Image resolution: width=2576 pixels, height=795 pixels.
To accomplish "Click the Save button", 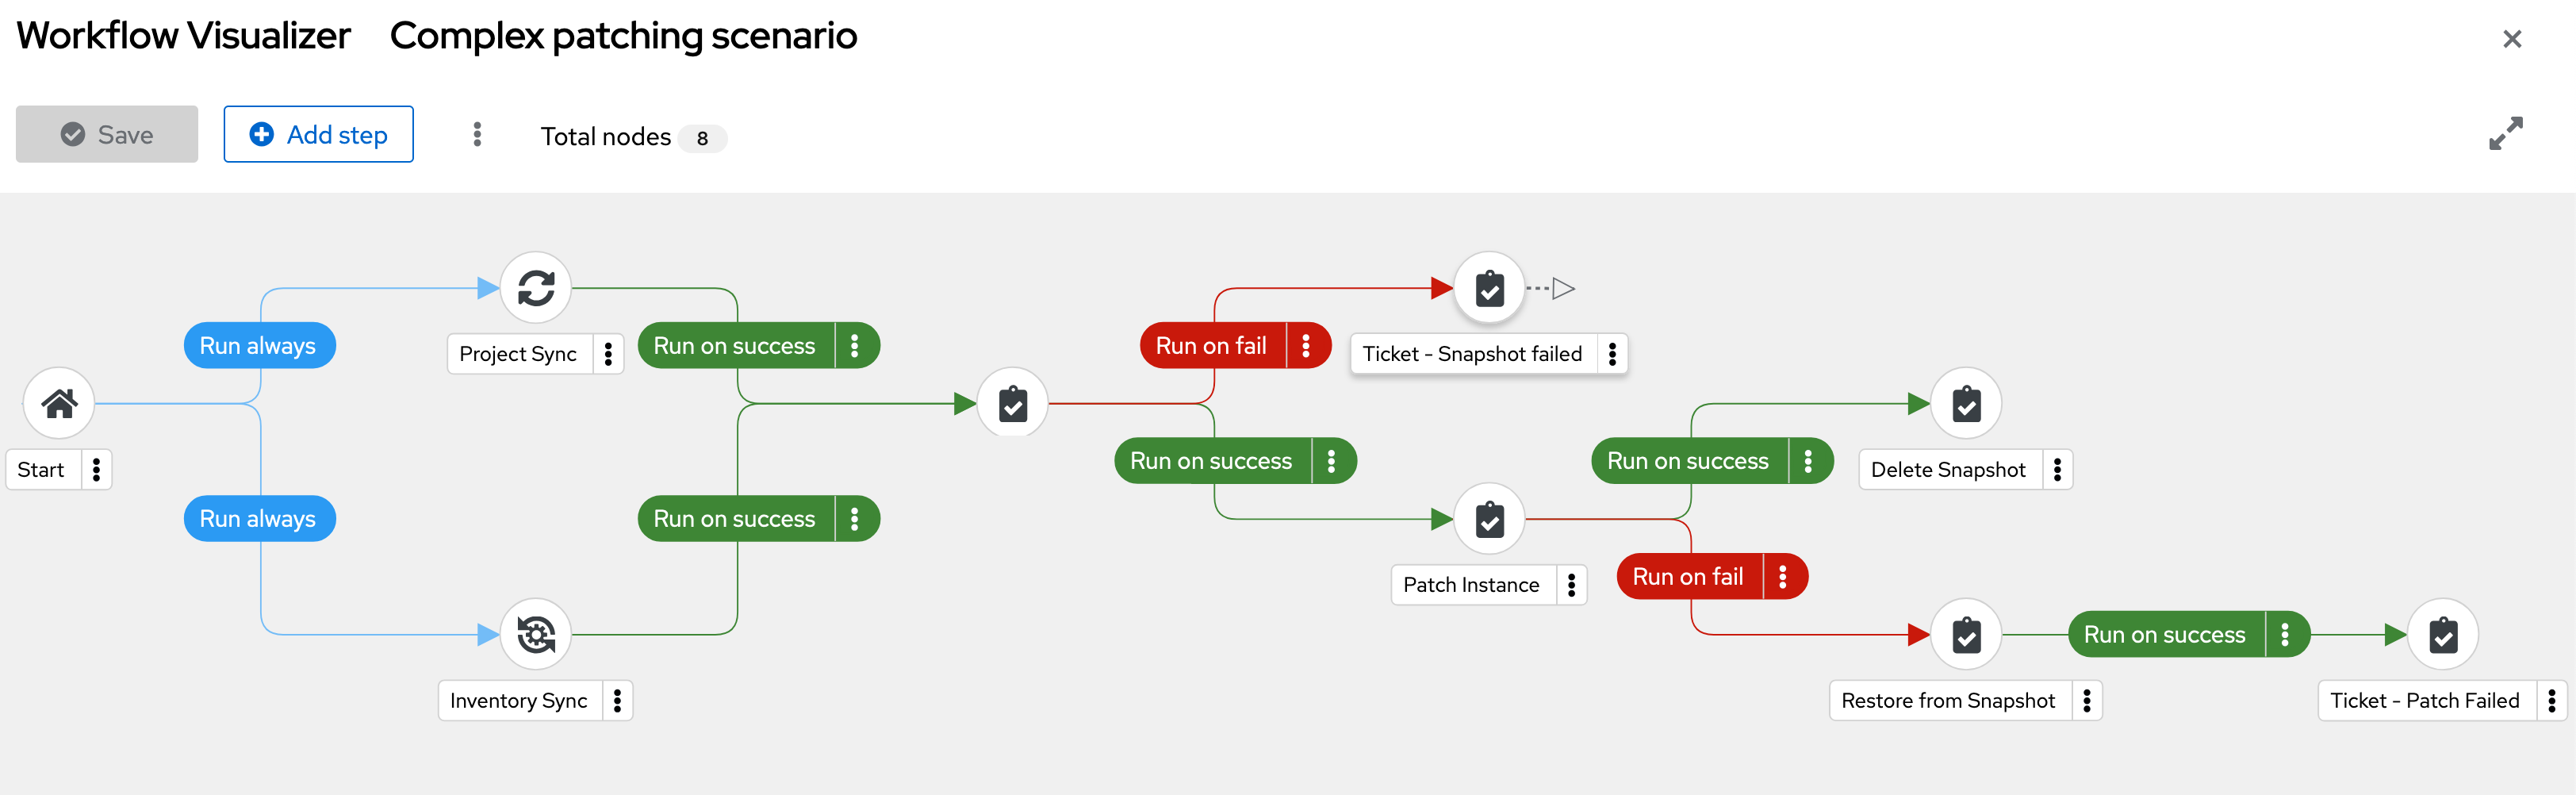I will coord(107,134).
